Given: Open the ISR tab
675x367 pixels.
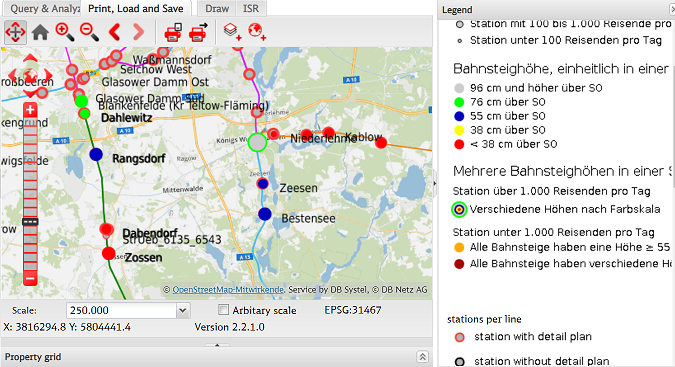Looking at the screenshot, I should pos(251,9).
